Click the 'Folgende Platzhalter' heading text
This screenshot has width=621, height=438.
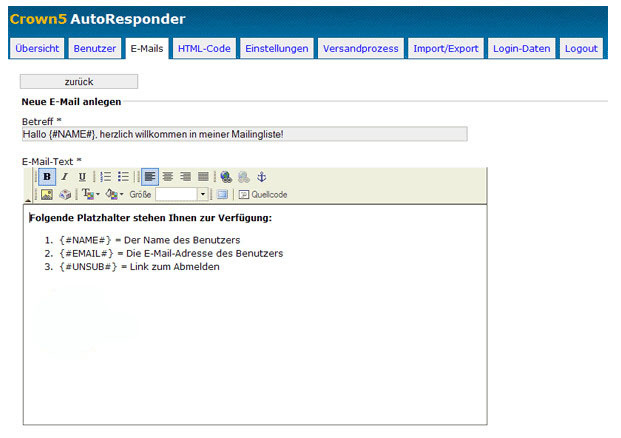point(150,218)
